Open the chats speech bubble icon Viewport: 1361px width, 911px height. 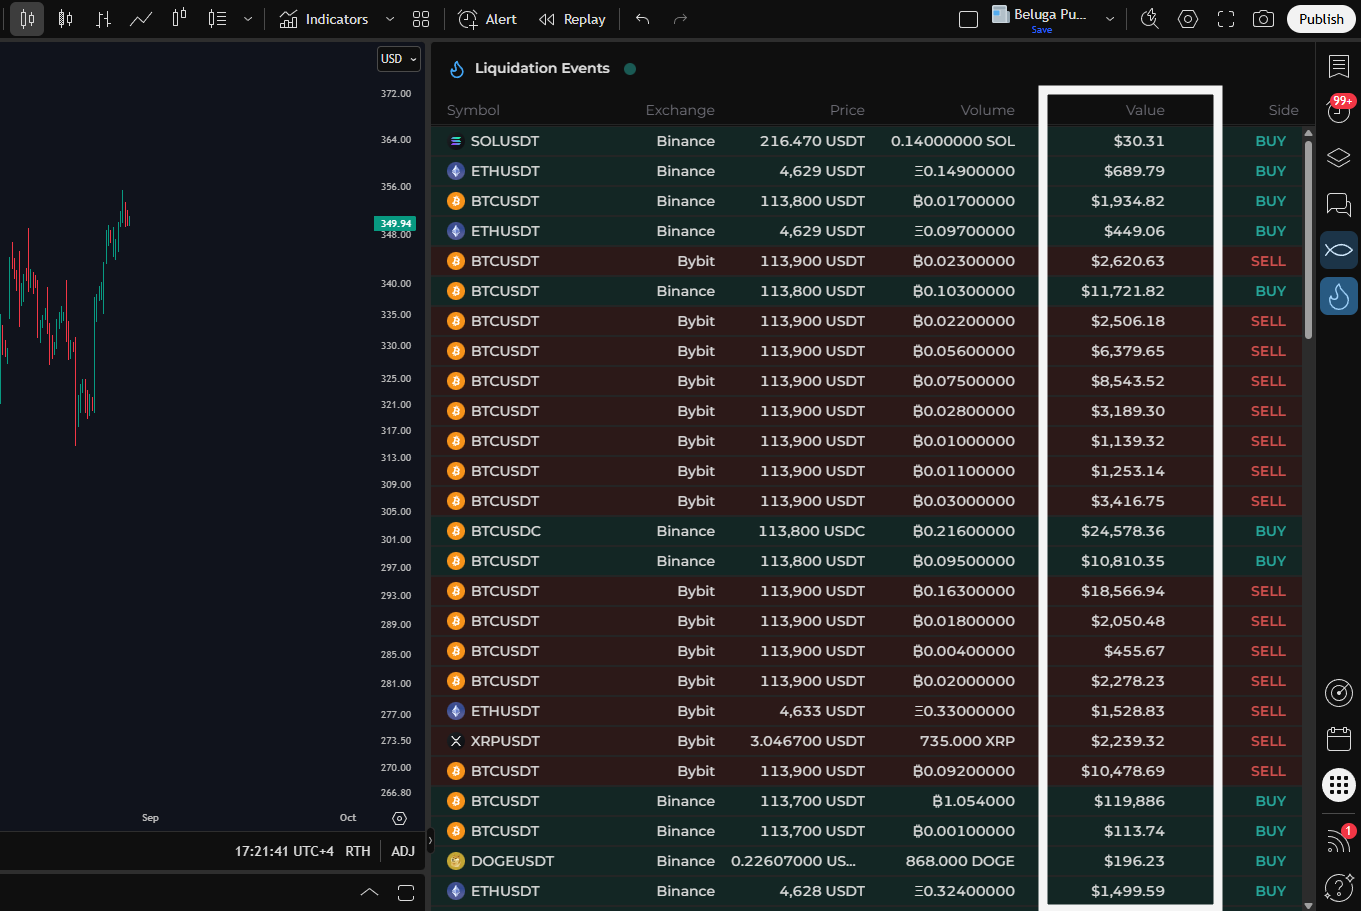coord(1338,205)
